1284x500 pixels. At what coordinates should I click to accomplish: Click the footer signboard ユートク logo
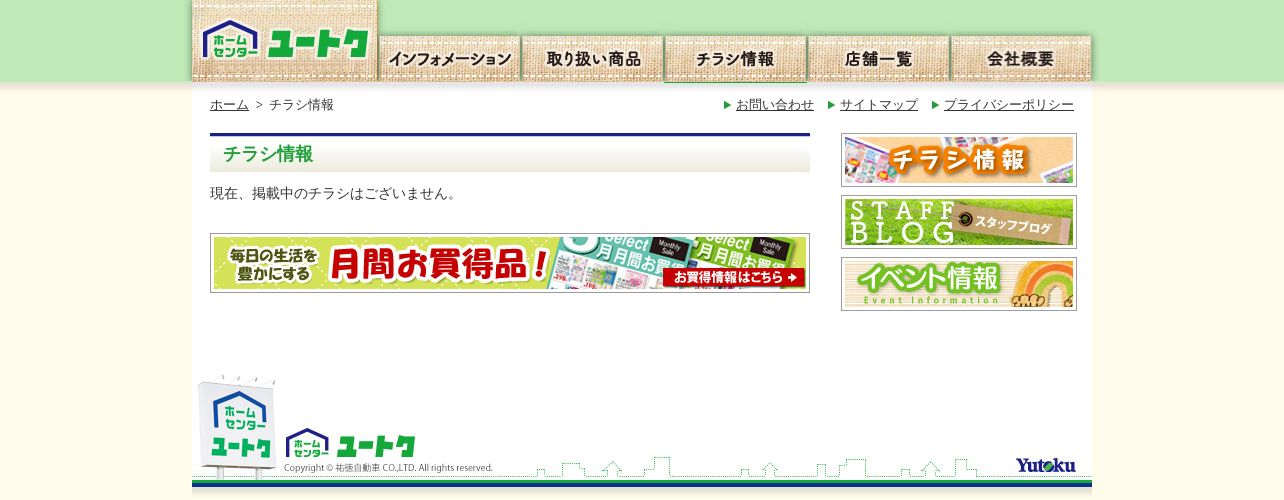tap(238, 426)
